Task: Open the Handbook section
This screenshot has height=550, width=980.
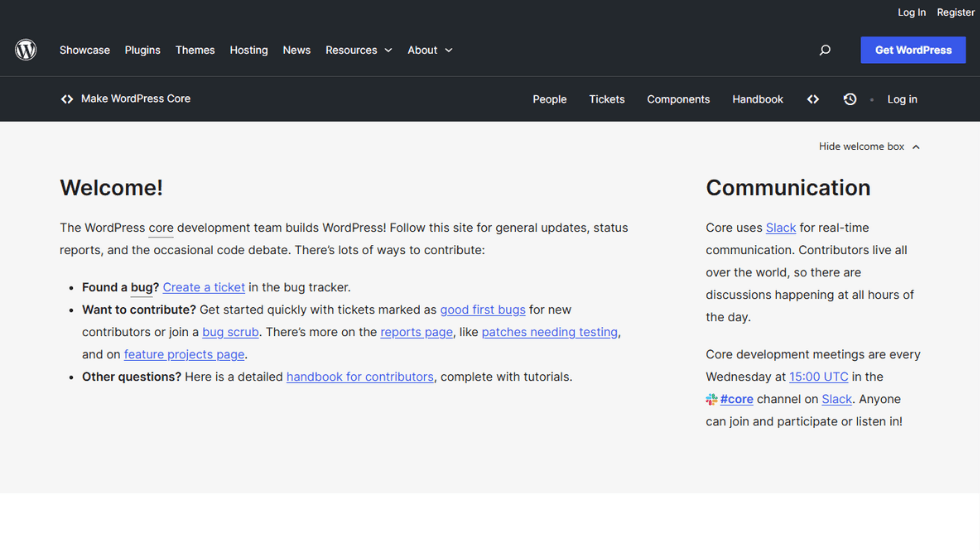Action: click(758, 99)
